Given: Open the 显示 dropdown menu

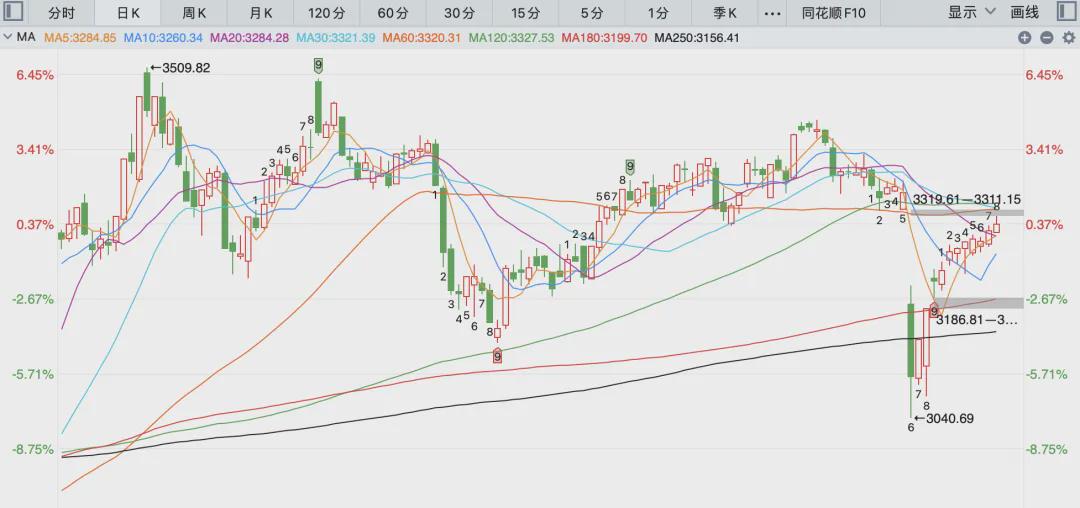Looking at the screenshot, I should point(972,12).
